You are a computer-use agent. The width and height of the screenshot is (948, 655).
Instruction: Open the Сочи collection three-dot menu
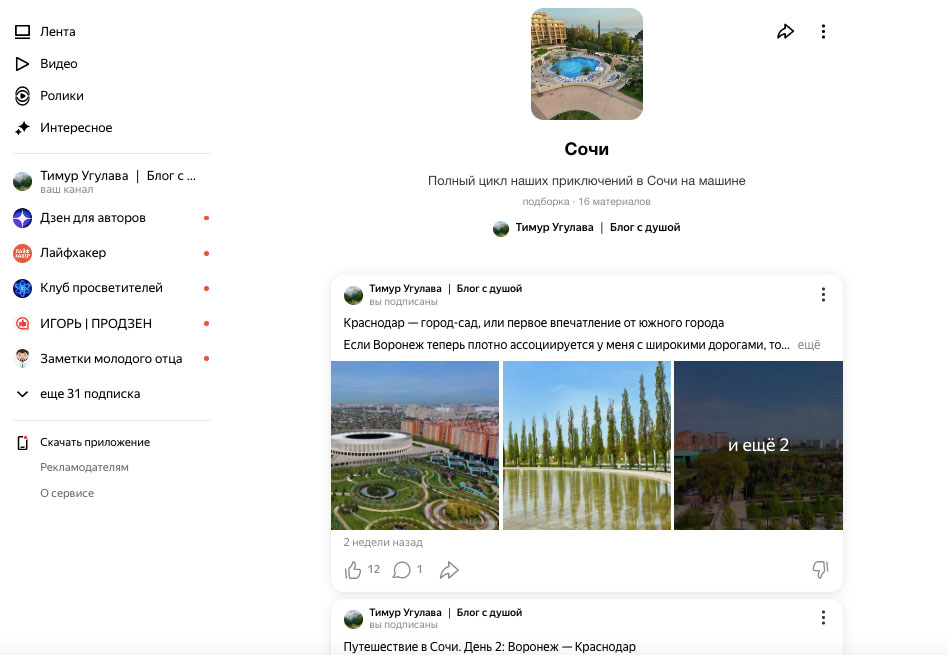point(823,31)
